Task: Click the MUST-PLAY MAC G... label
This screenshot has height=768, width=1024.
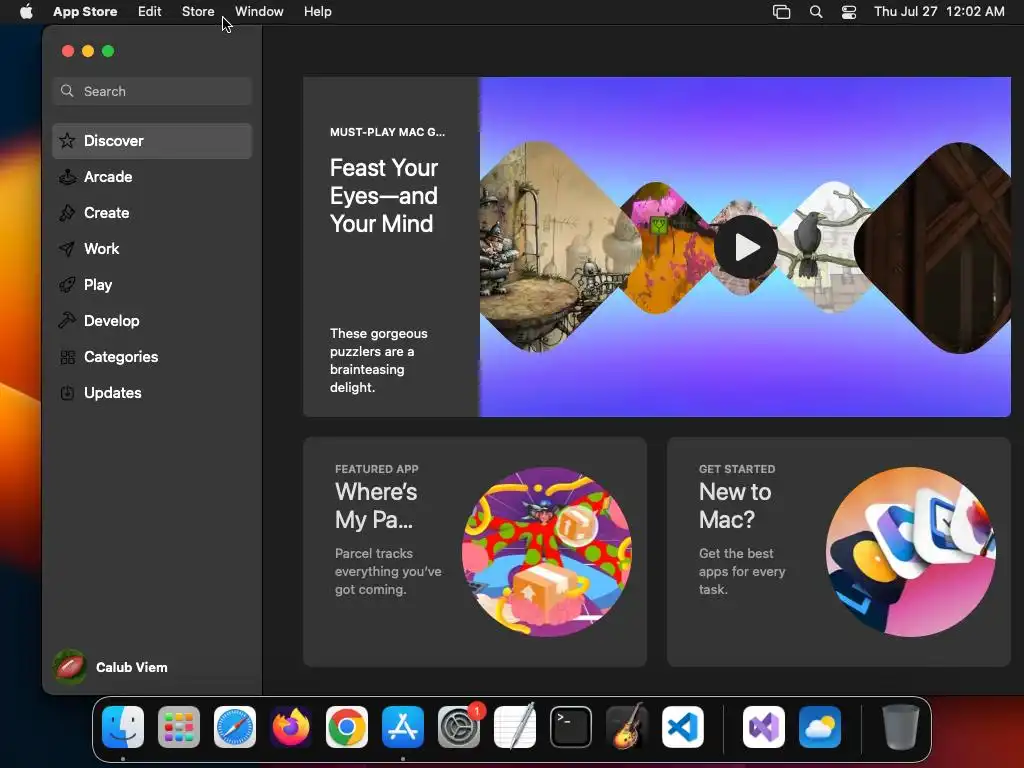Action: 387,132
